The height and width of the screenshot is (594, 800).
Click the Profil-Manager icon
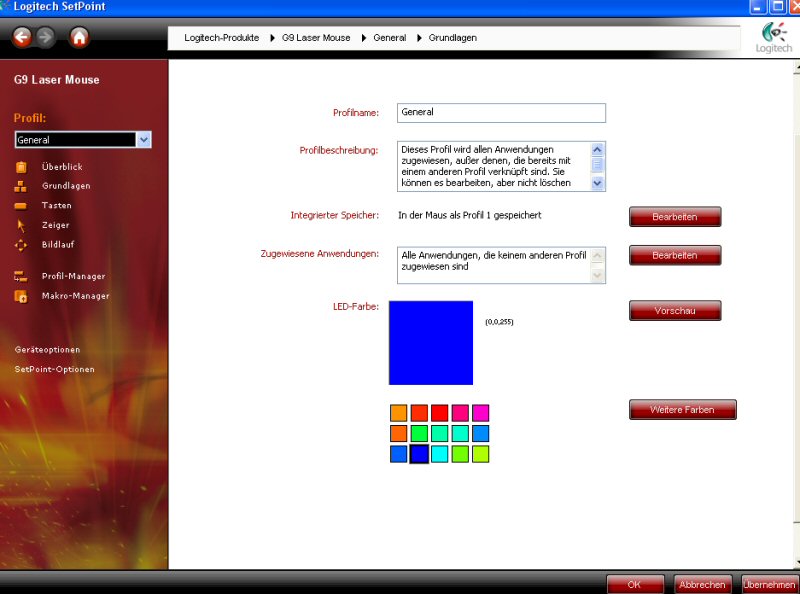[20, 277]
